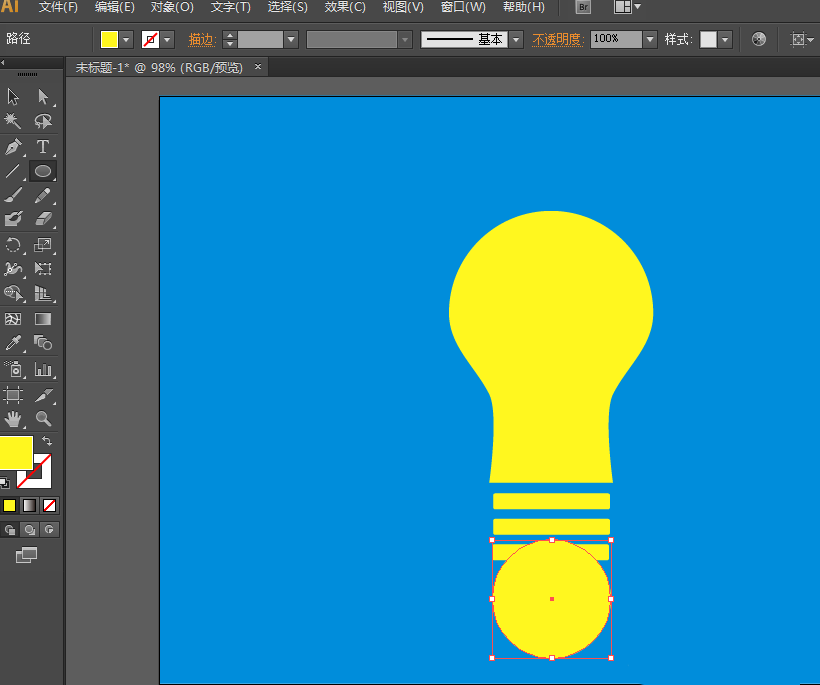Click the 不透明度 opacity link

point(557,40)
